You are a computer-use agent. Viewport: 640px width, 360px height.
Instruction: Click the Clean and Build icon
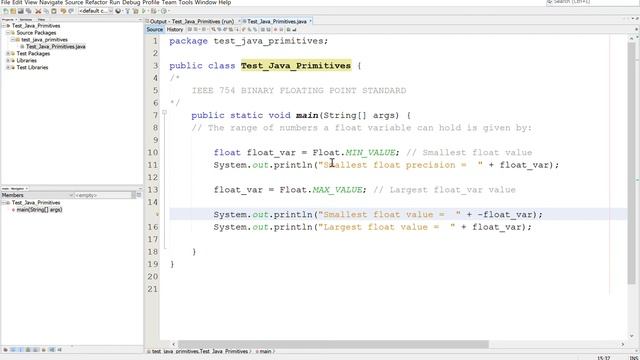coord(135,11)
